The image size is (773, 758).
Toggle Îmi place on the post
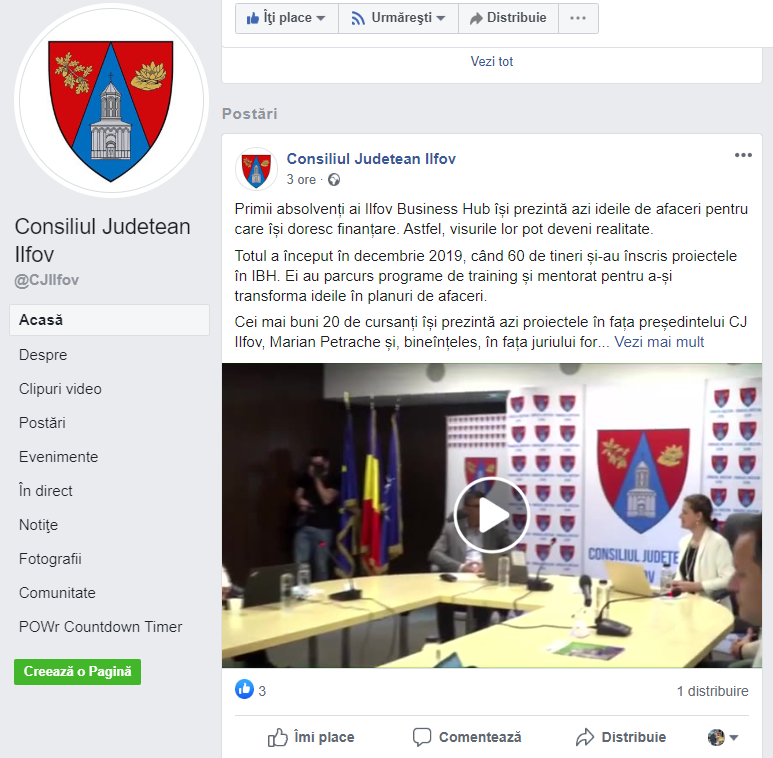pos(311,737)
